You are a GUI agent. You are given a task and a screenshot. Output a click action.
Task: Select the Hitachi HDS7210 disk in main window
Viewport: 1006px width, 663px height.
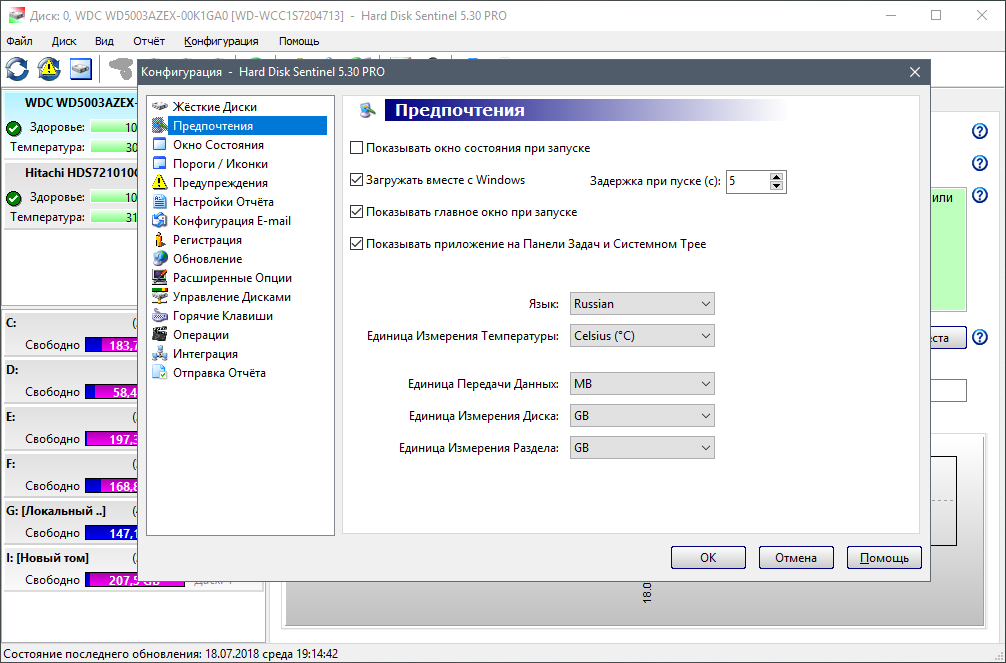(72, 196)
